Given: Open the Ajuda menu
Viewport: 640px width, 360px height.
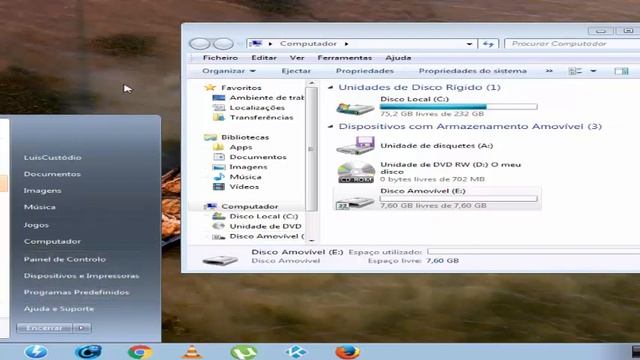Looking at the screenshot, I should tap(398, 58).
